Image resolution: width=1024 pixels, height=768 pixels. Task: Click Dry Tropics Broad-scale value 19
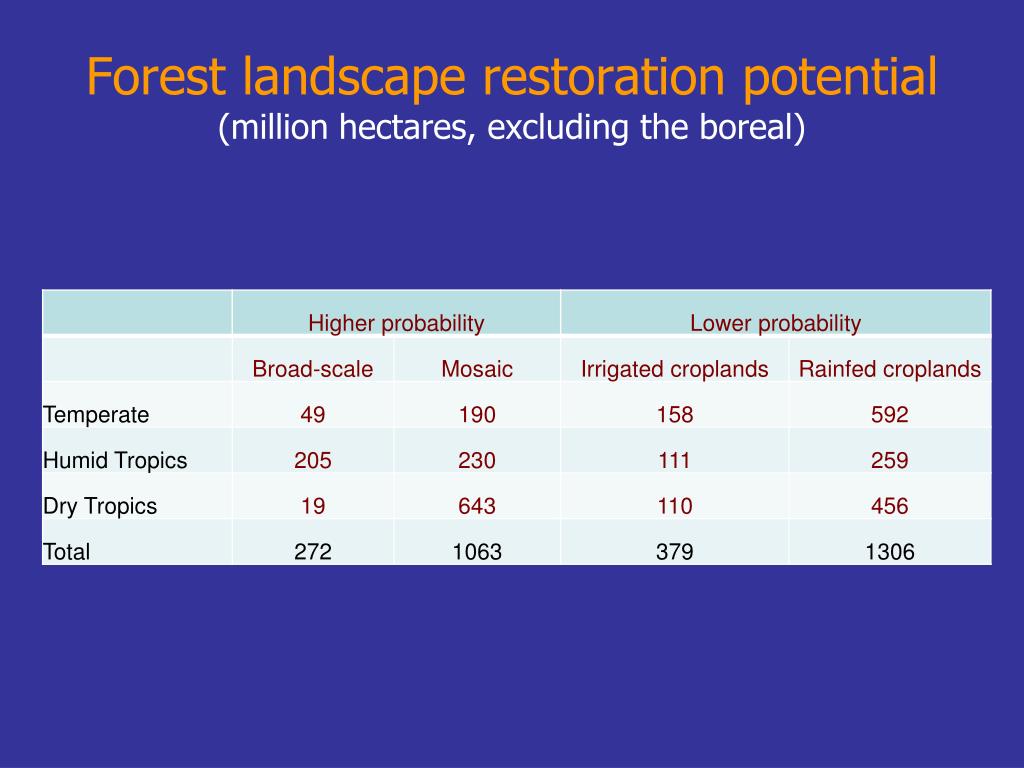(x=313, y=506)
